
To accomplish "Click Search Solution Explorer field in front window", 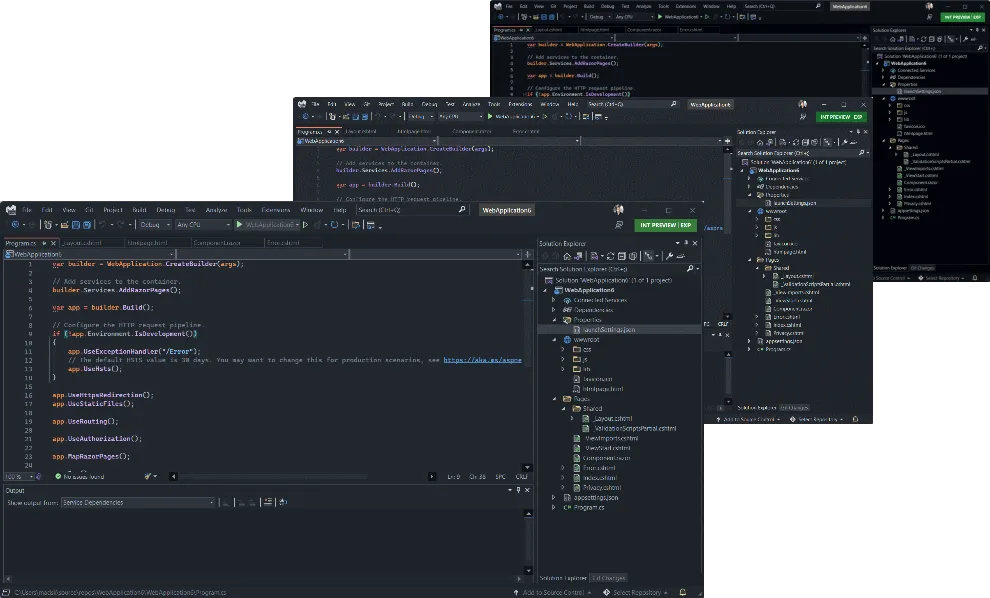I will pos(619,269).
